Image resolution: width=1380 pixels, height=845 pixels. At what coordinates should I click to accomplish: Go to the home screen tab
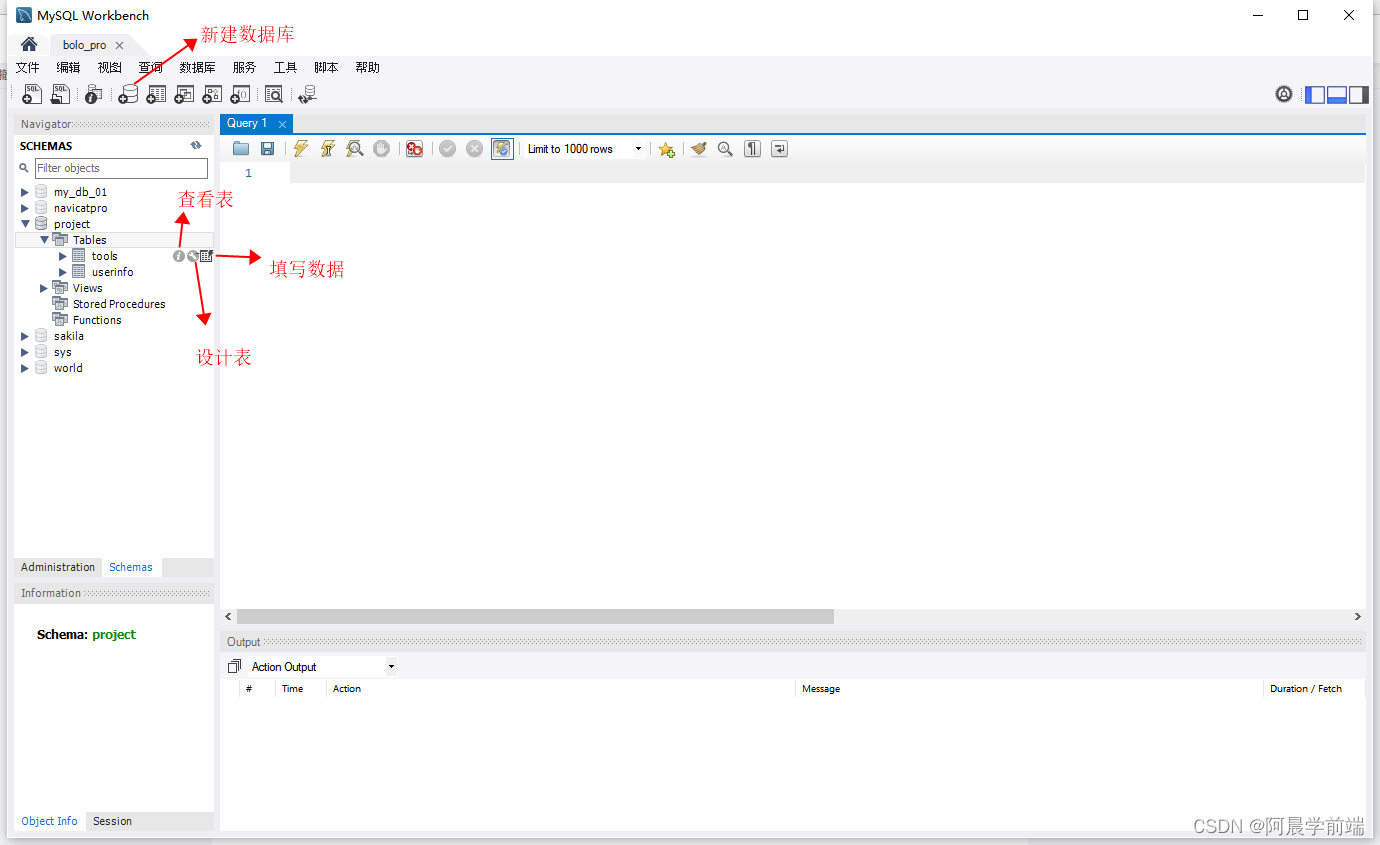[29, 45]
